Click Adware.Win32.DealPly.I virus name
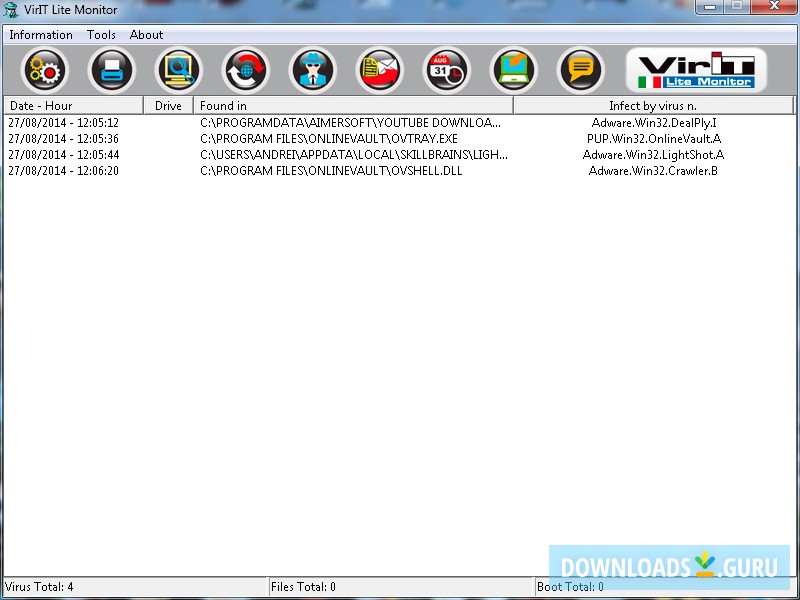 pos(654,123)
